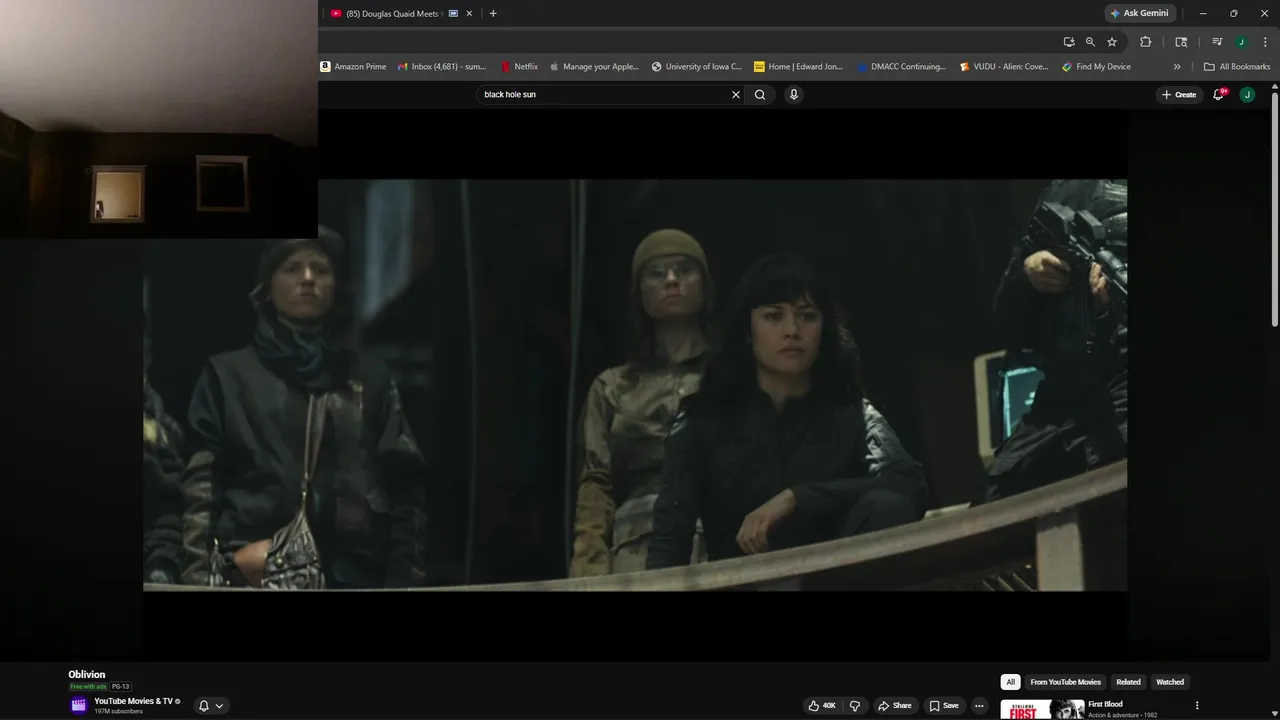This screenshot has height=720, width=1280.
Task: Select the Related filter chip
Action: point(1128,682)
